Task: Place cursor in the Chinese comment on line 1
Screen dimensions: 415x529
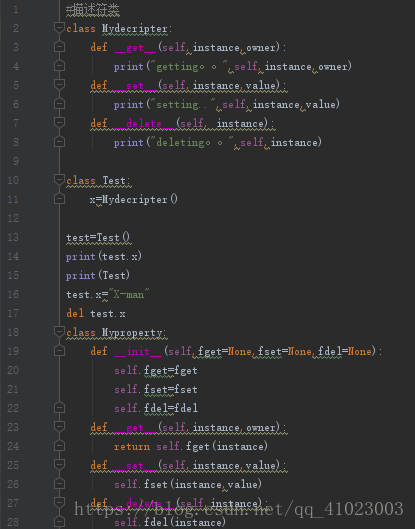Action: 92,10
